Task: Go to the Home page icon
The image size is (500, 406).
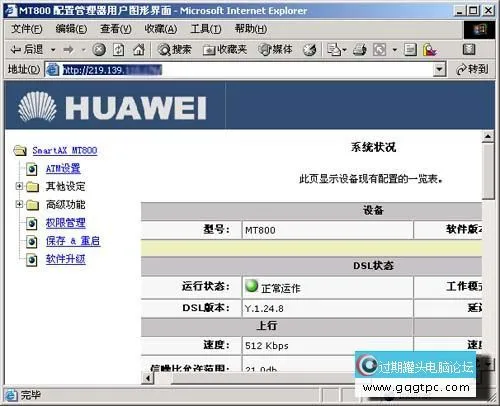Action: pyautogui.click(x=139, y=50)
